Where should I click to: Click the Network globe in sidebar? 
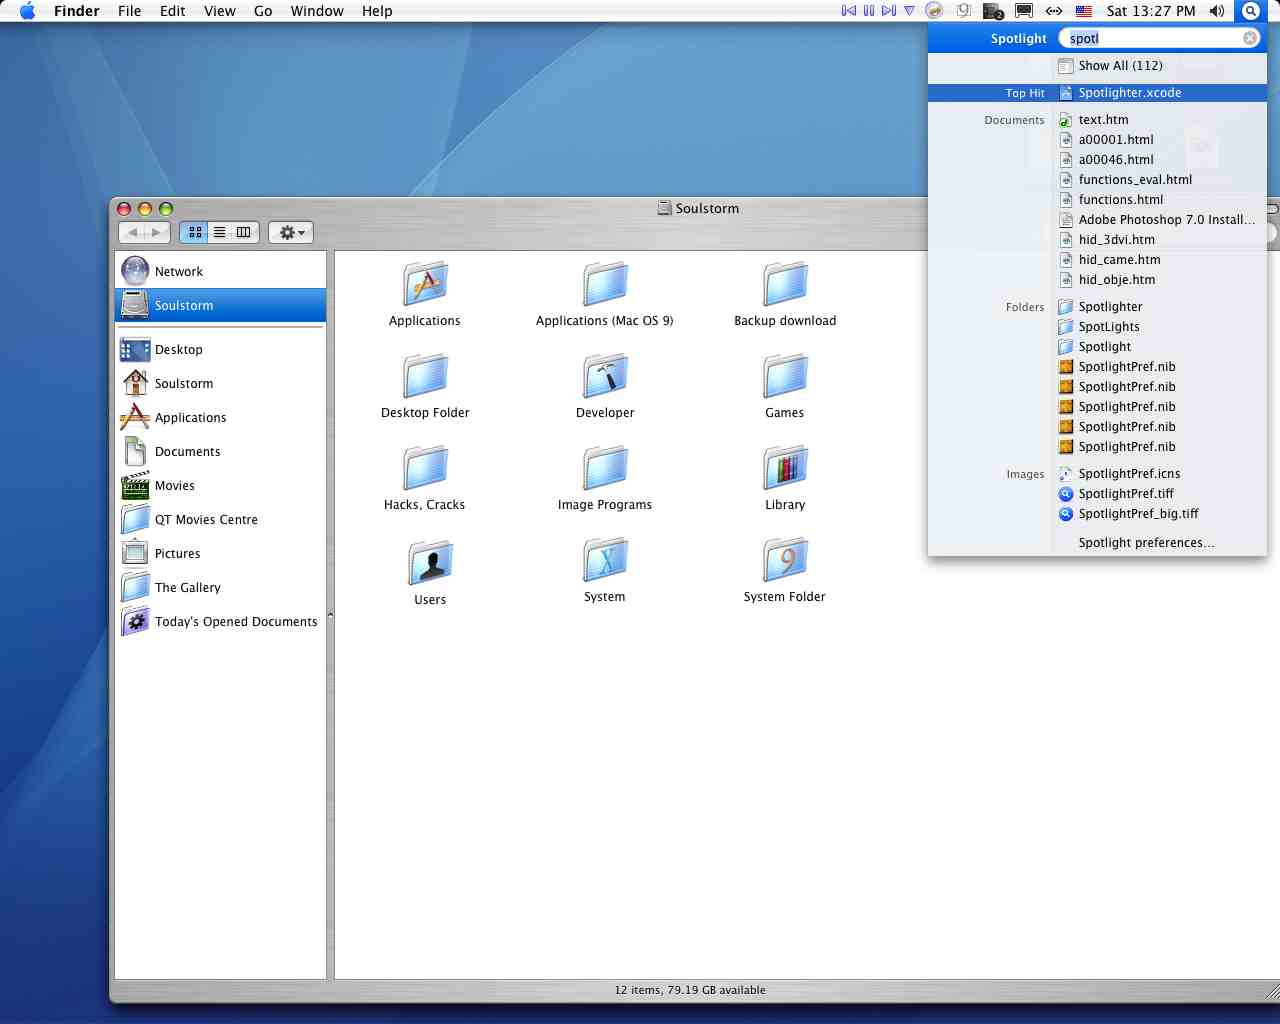pyautogui.click(x=135, y=271)
